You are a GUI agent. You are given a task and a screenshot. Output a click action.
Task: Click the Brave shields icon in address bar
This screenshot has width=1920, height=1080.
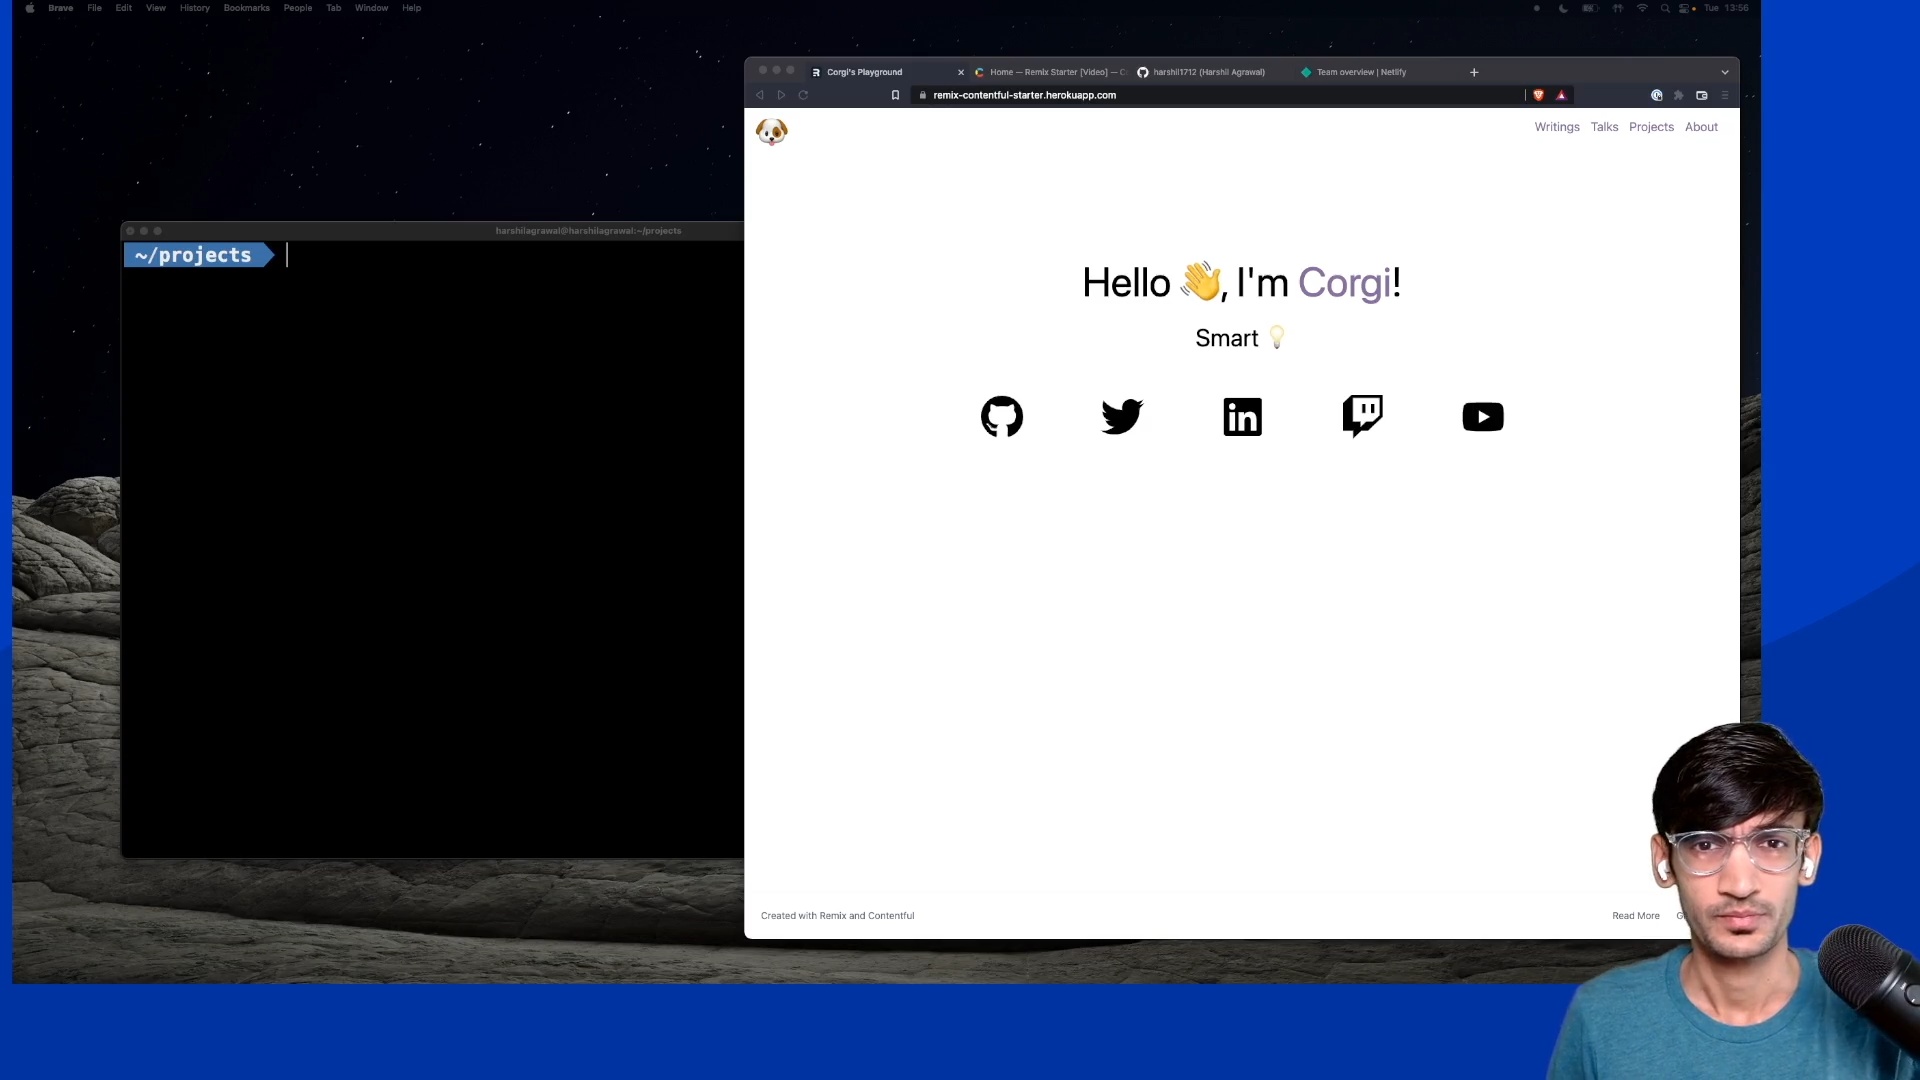(x=1540, y=94)
